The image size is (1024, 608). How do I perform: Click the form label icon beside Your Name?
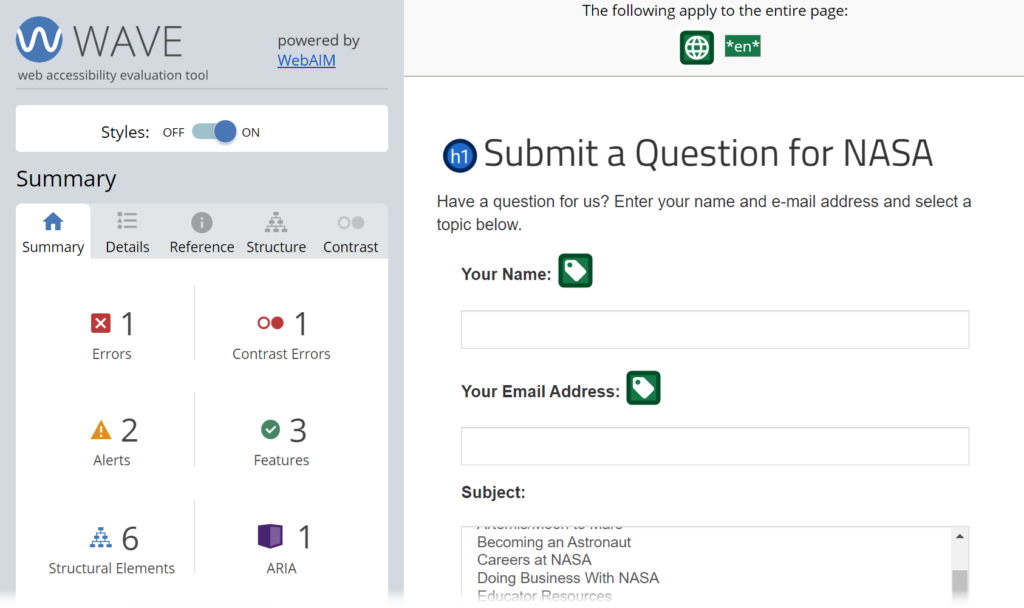point(575,271)
